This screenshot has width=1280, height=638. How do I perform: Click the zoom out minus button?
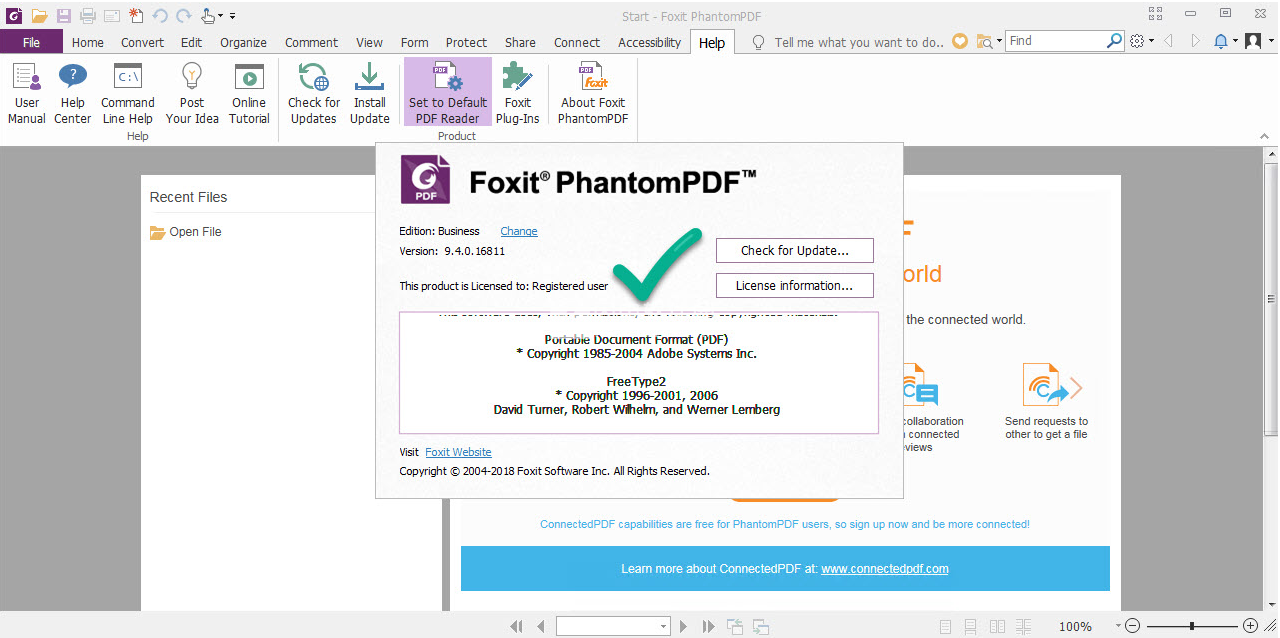pyautogui.click(x=1133, y=626)
